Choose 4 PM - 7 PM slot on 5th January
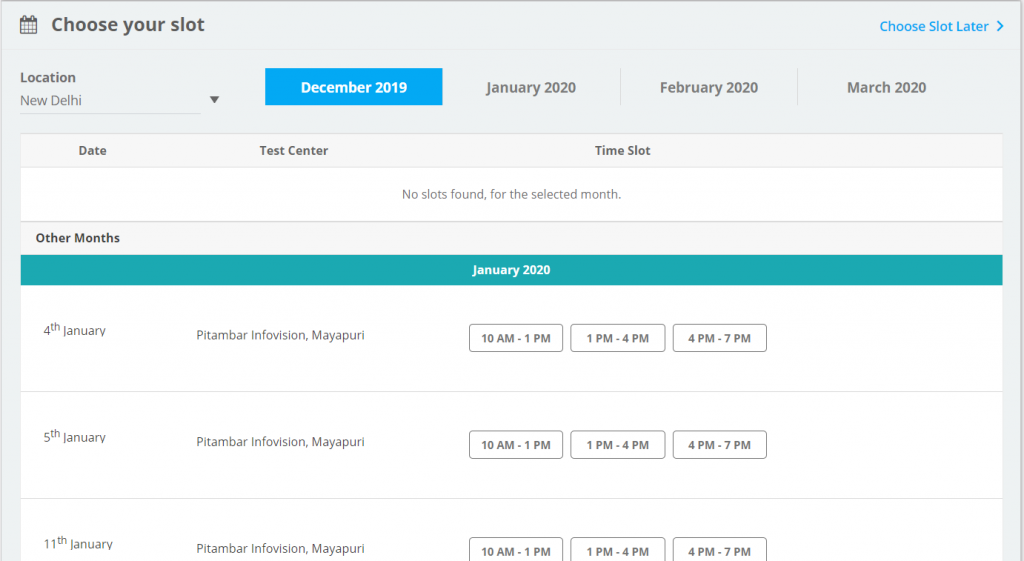The height and width of the screenshot is (561, 1024). [720, 445]
